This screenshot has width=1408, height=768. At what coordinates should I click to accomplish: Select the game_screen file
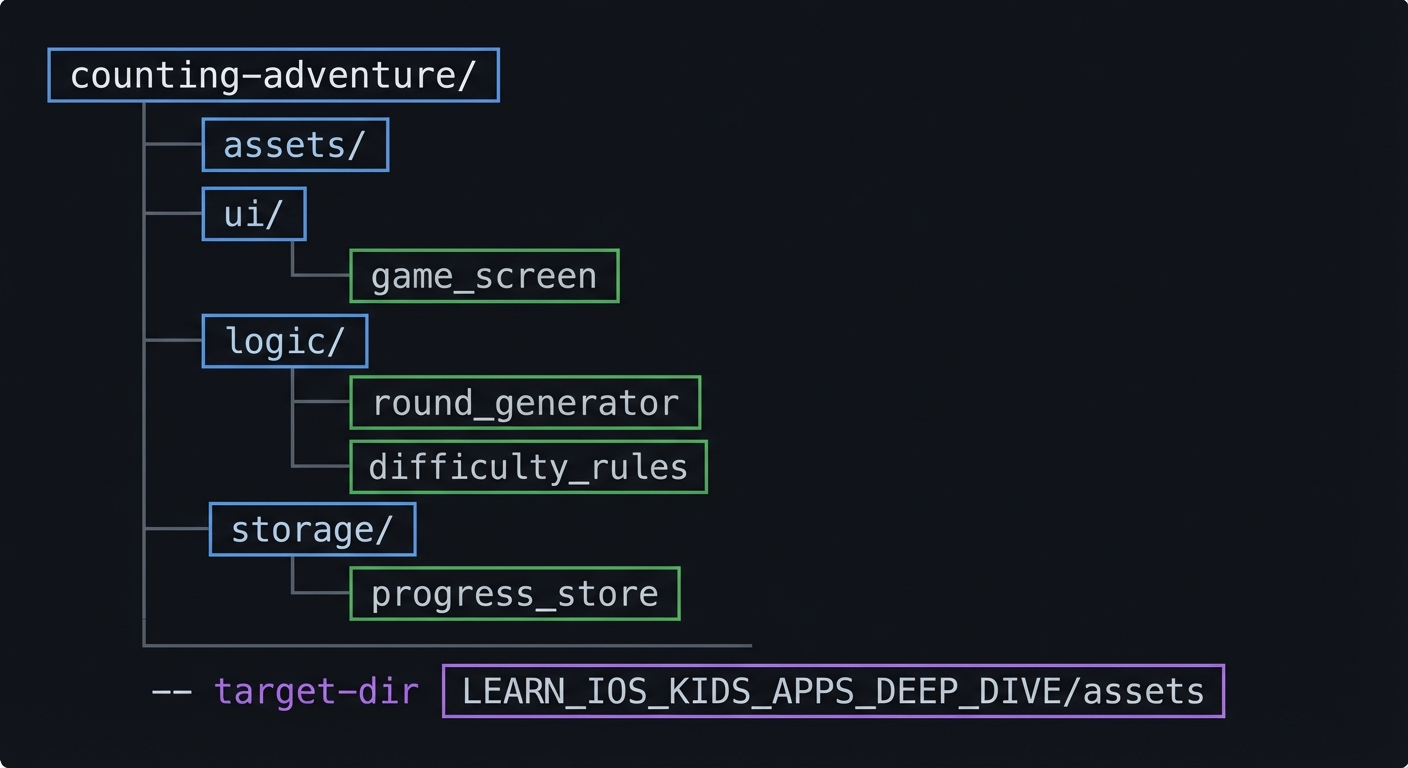(484, 276)
